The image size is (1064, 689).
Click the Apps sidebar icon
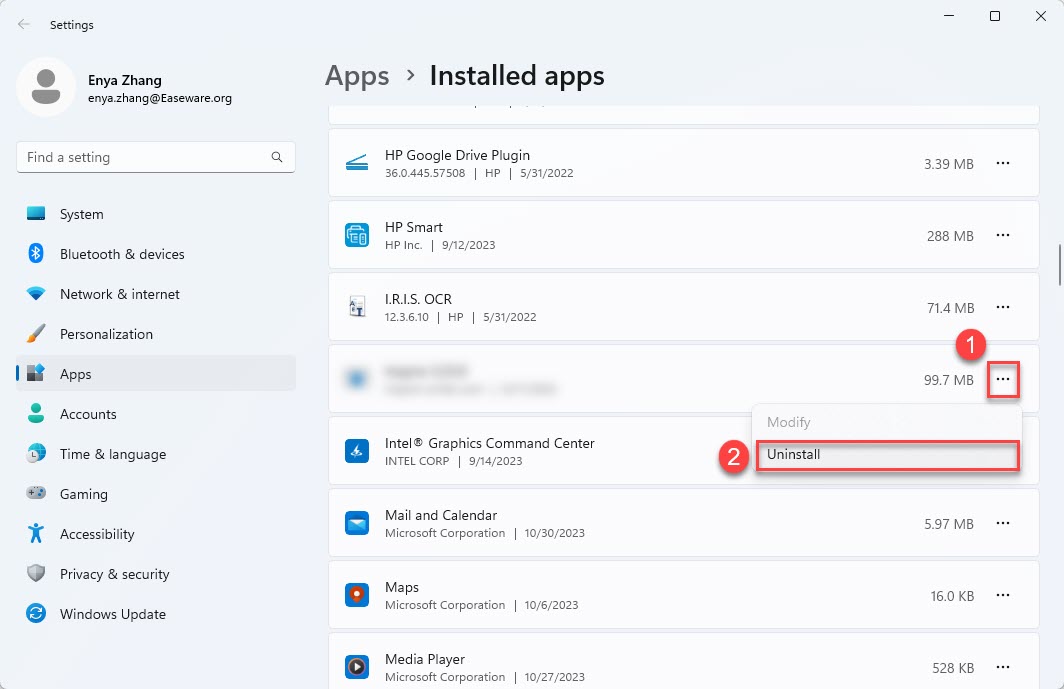click(36, 373)
